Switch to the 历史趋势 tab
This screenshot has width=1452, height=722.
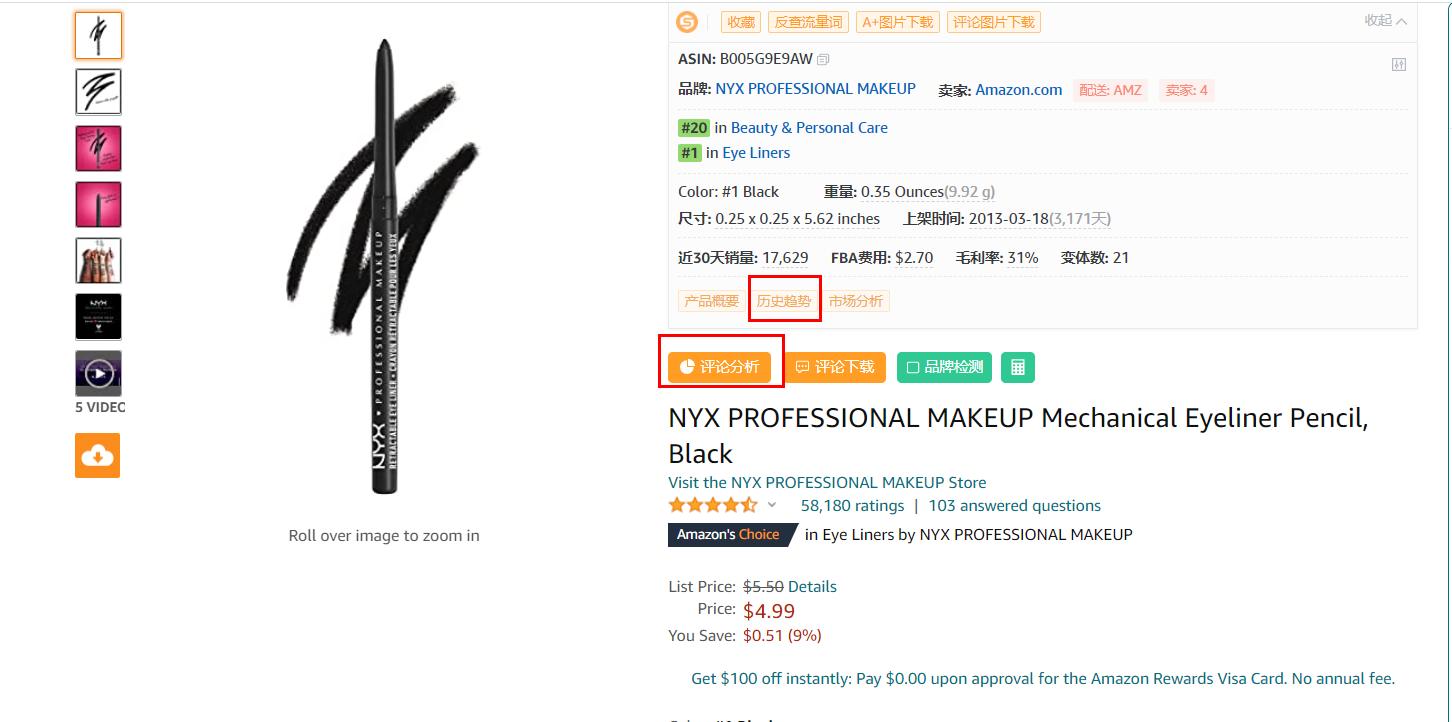point(784,301)
